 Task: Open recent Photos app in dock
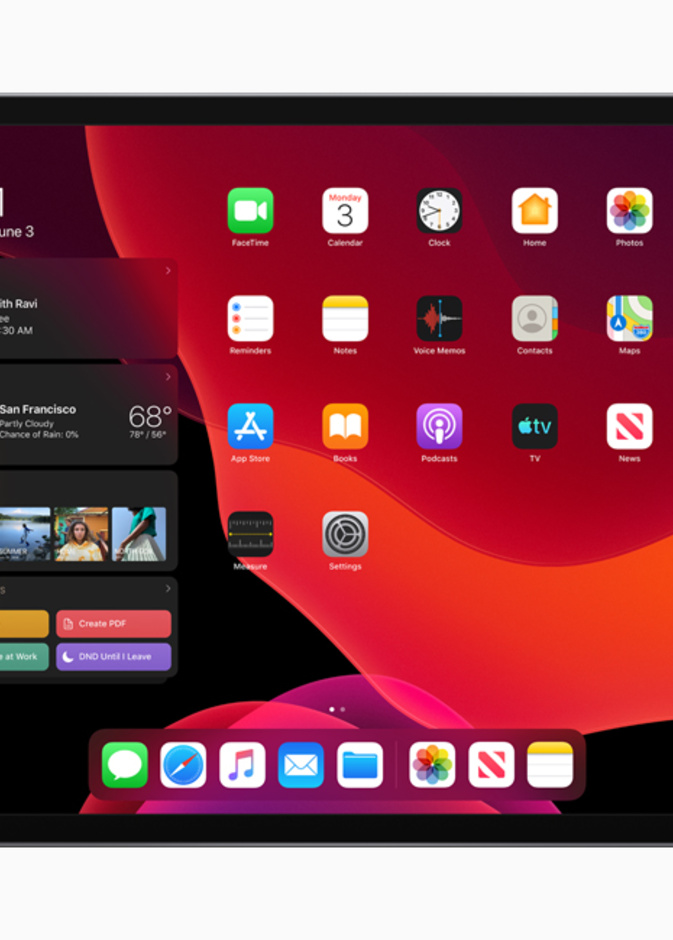pyautogui.click(x=432, y=765)
